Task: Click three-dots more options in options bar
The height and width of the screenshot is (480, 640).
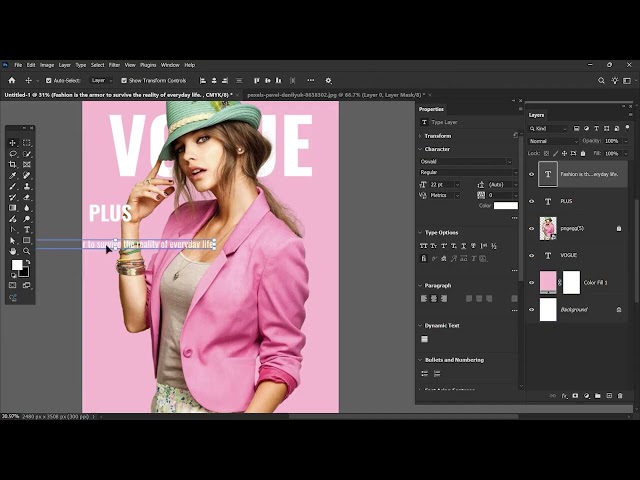Action: coord(311,81)
